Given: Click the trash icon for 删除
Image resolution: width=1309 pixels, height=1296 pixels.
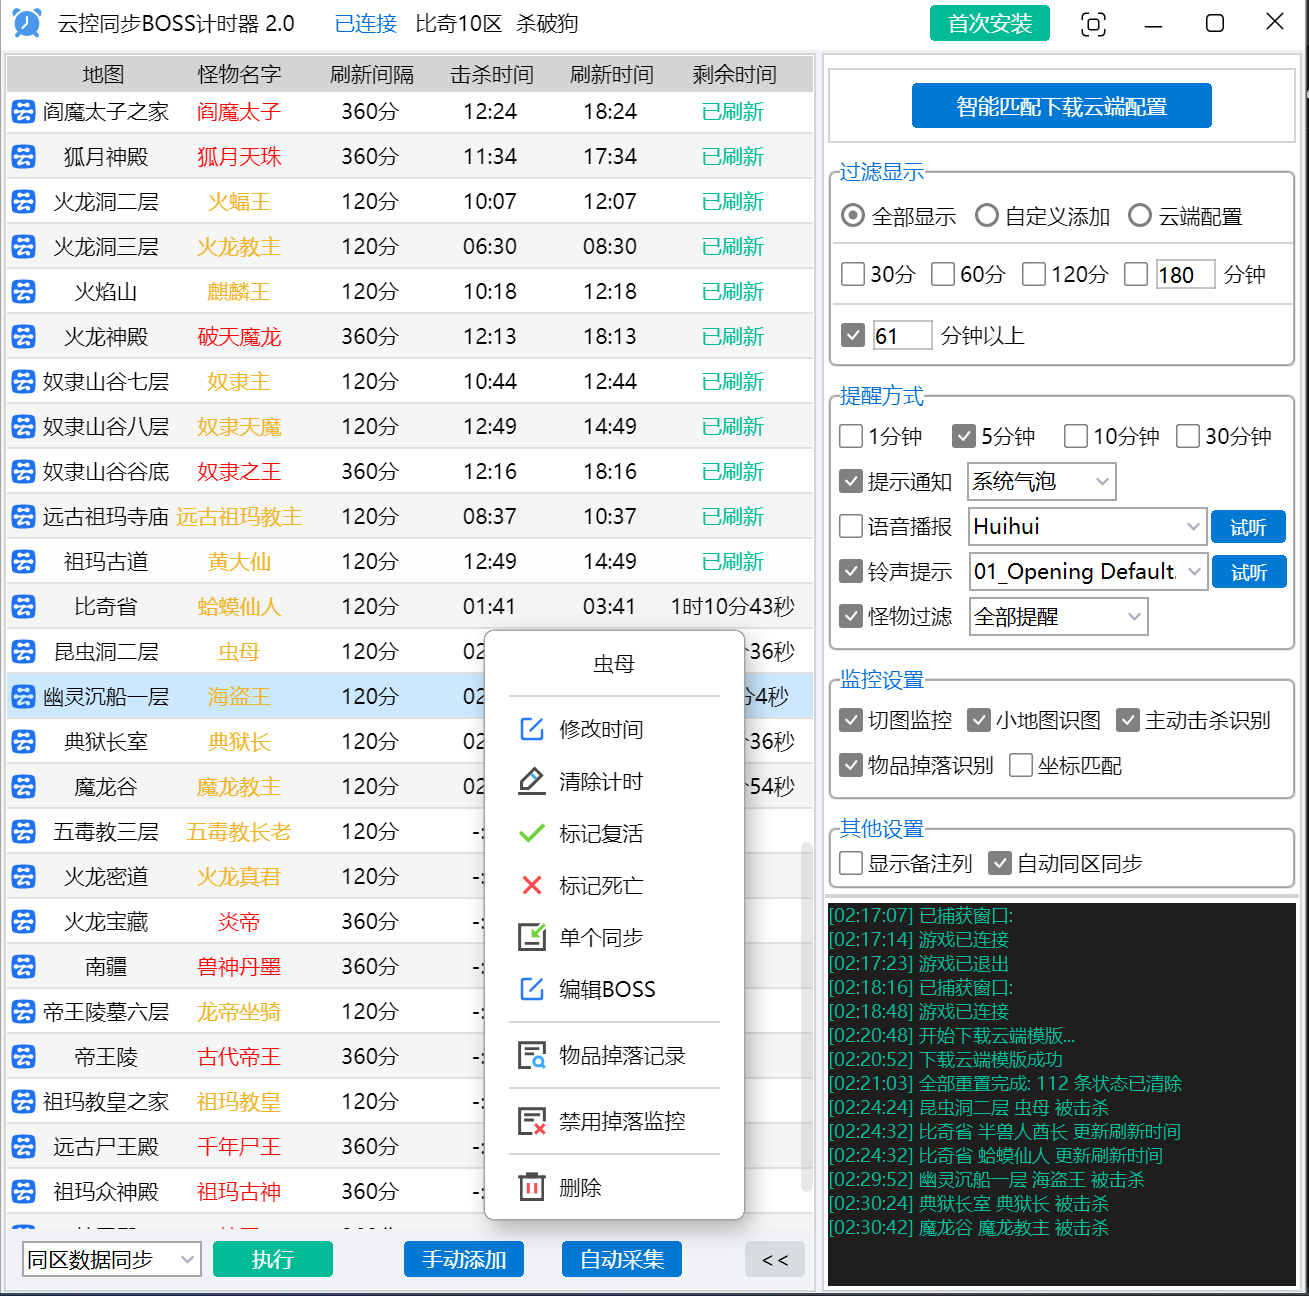Looking at the screenshot, I should 532,1187.
